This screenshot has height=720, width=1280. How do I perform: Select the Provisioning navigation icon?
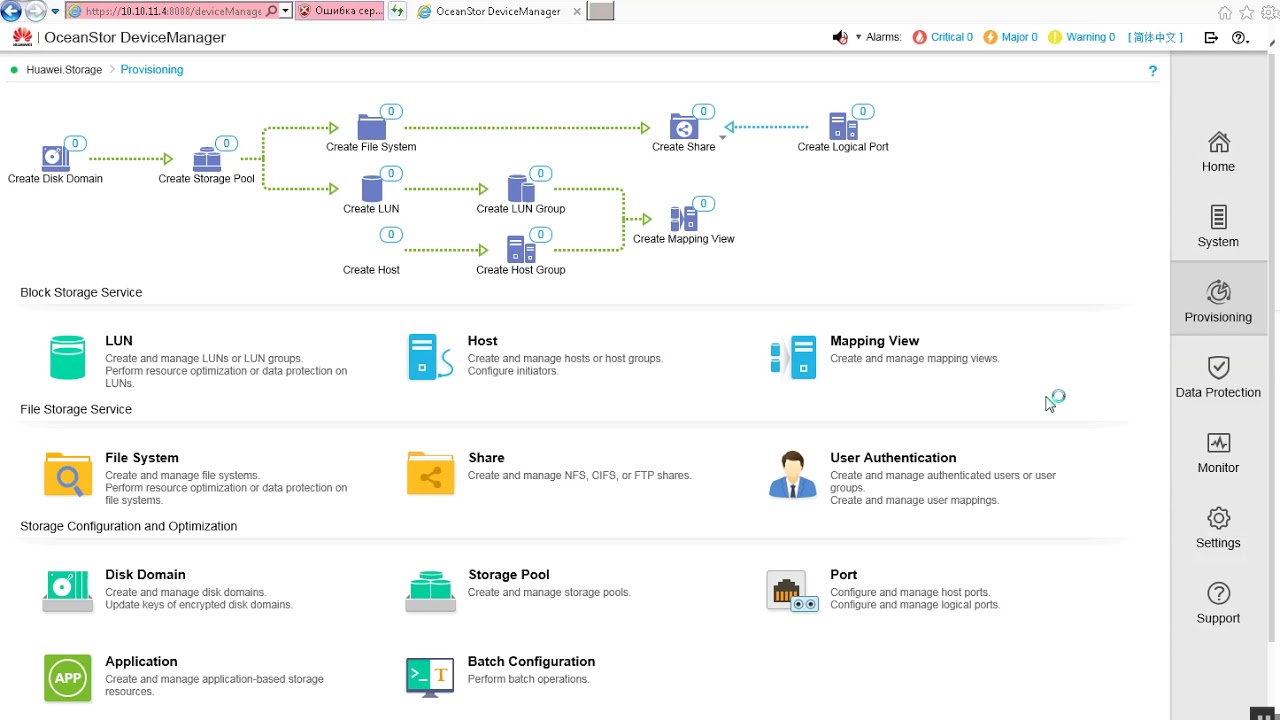point(1218,292)
